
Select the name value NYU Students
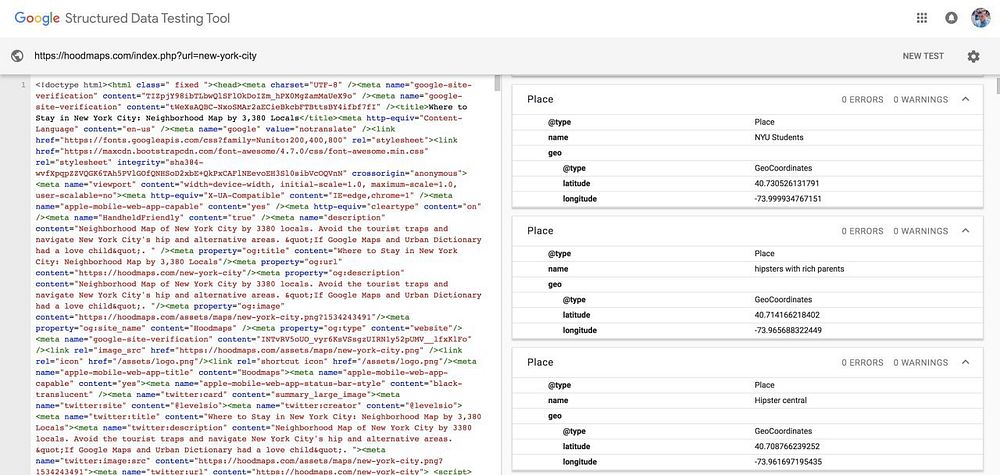click(779, 138)
